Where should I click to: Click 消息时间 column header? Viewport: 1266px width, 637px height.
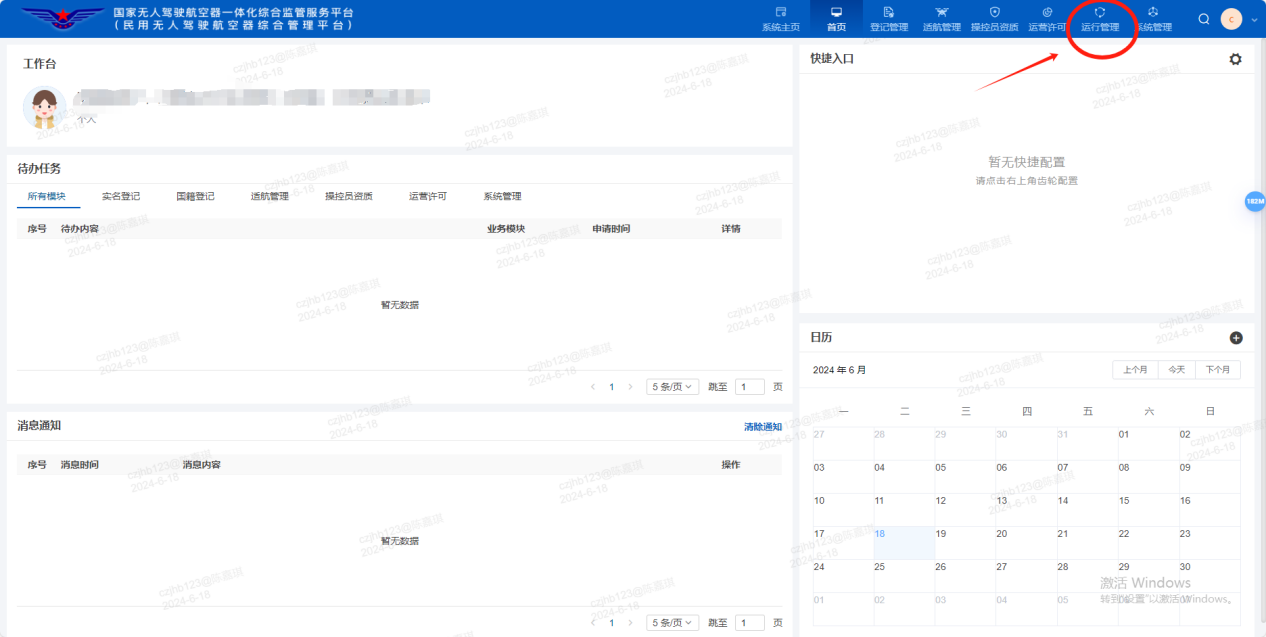tap(80, 465)
